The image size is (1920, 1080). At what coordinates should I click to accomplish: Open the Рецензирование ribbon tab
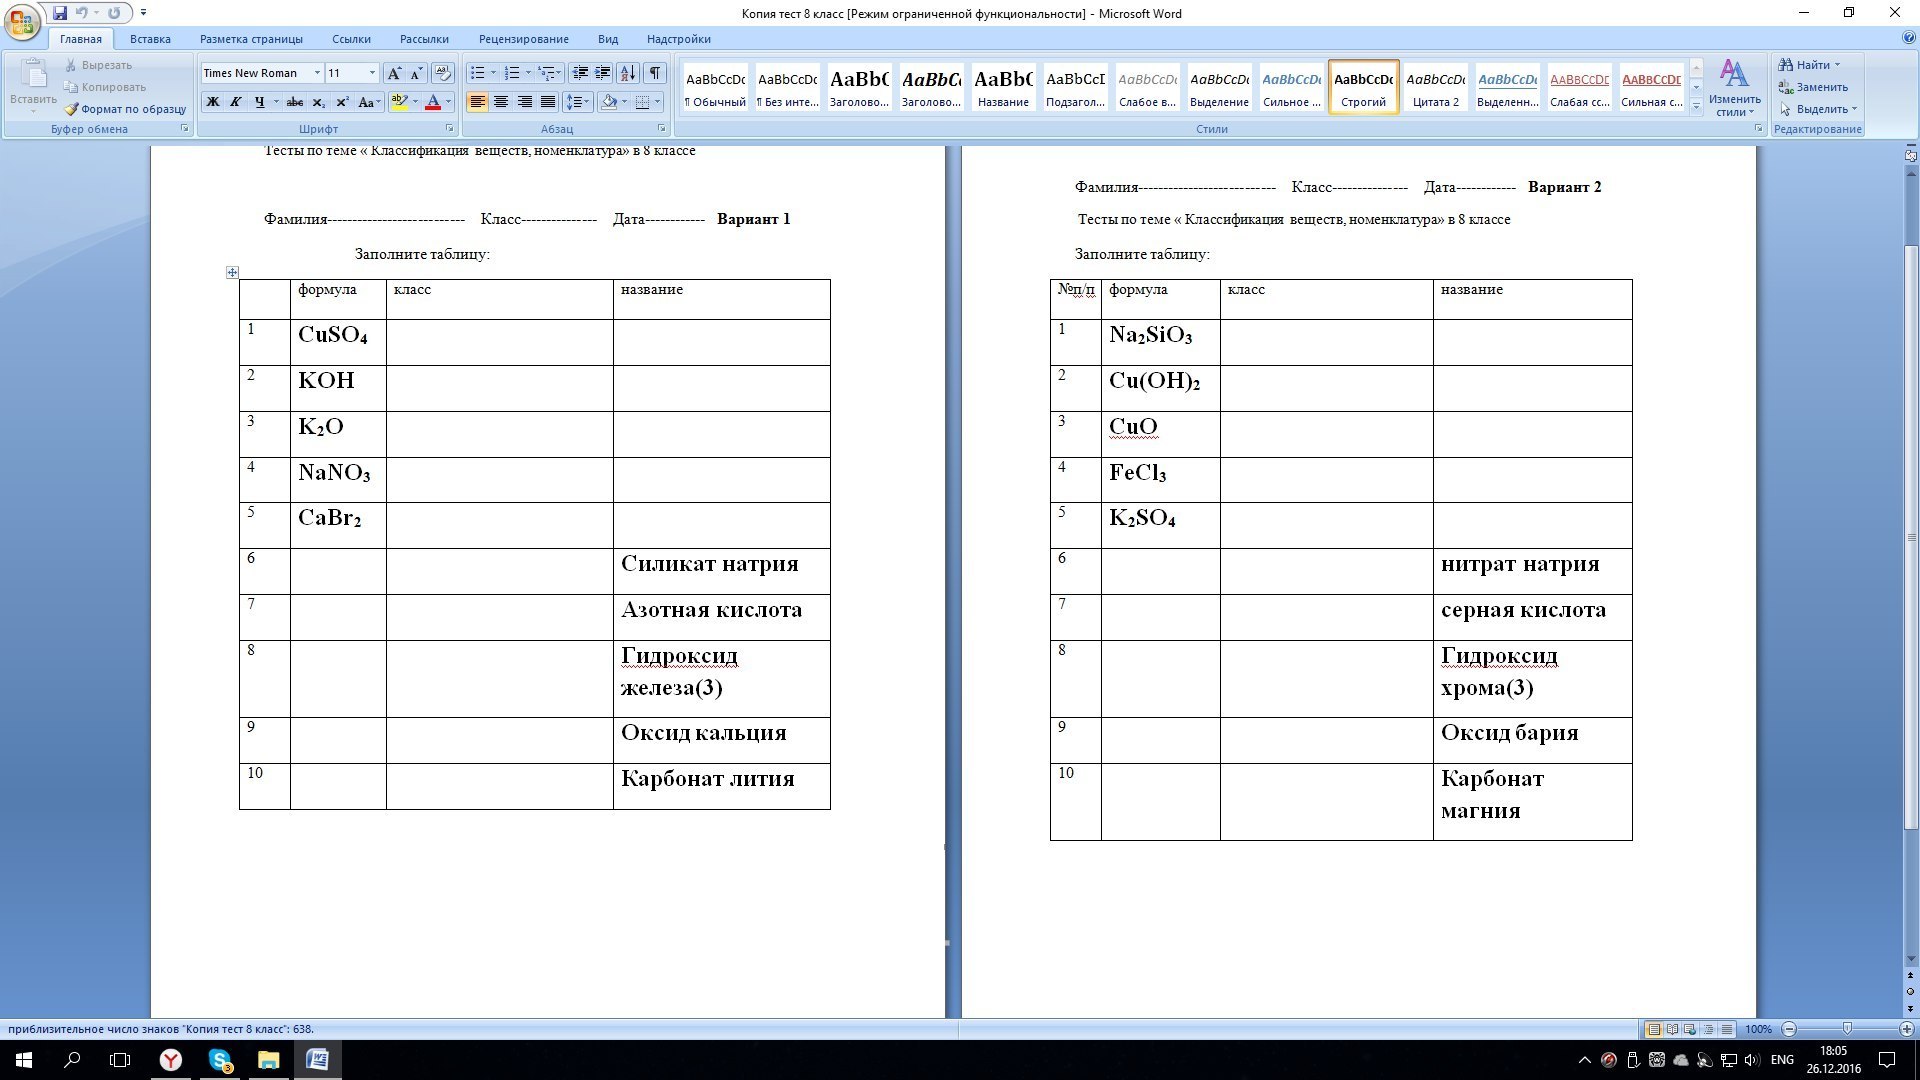pyautogui.click(x=523, y=39)
